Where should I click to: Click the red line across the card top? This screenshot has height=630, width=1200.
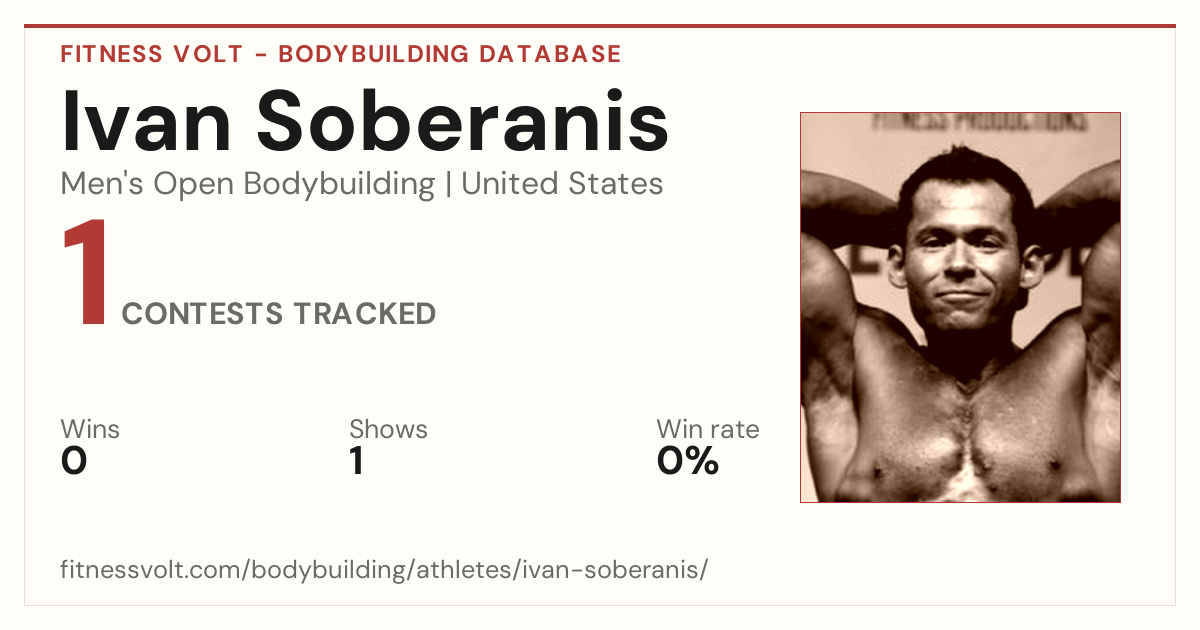(x=600, y=26)
